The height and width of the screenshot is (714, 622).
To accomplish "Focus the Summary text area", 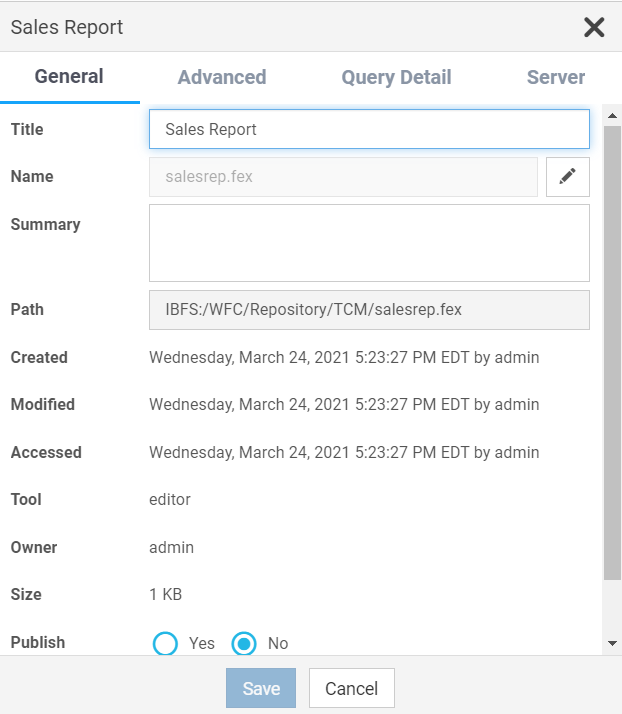I will click(x=369, y=243).
